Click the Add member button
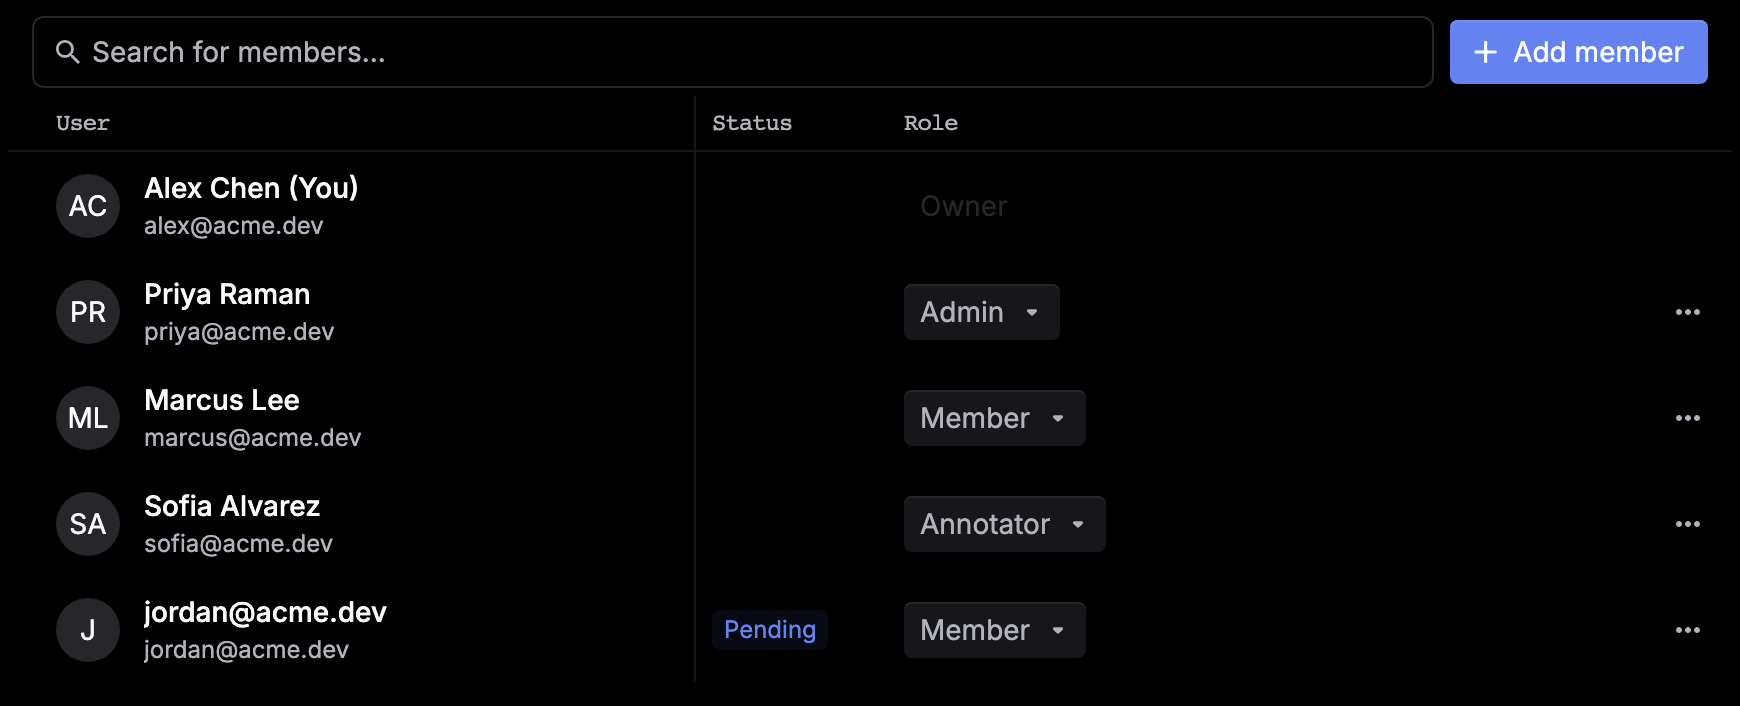The width and height of the screenshot is (1740, 706). pos(1578,52)
